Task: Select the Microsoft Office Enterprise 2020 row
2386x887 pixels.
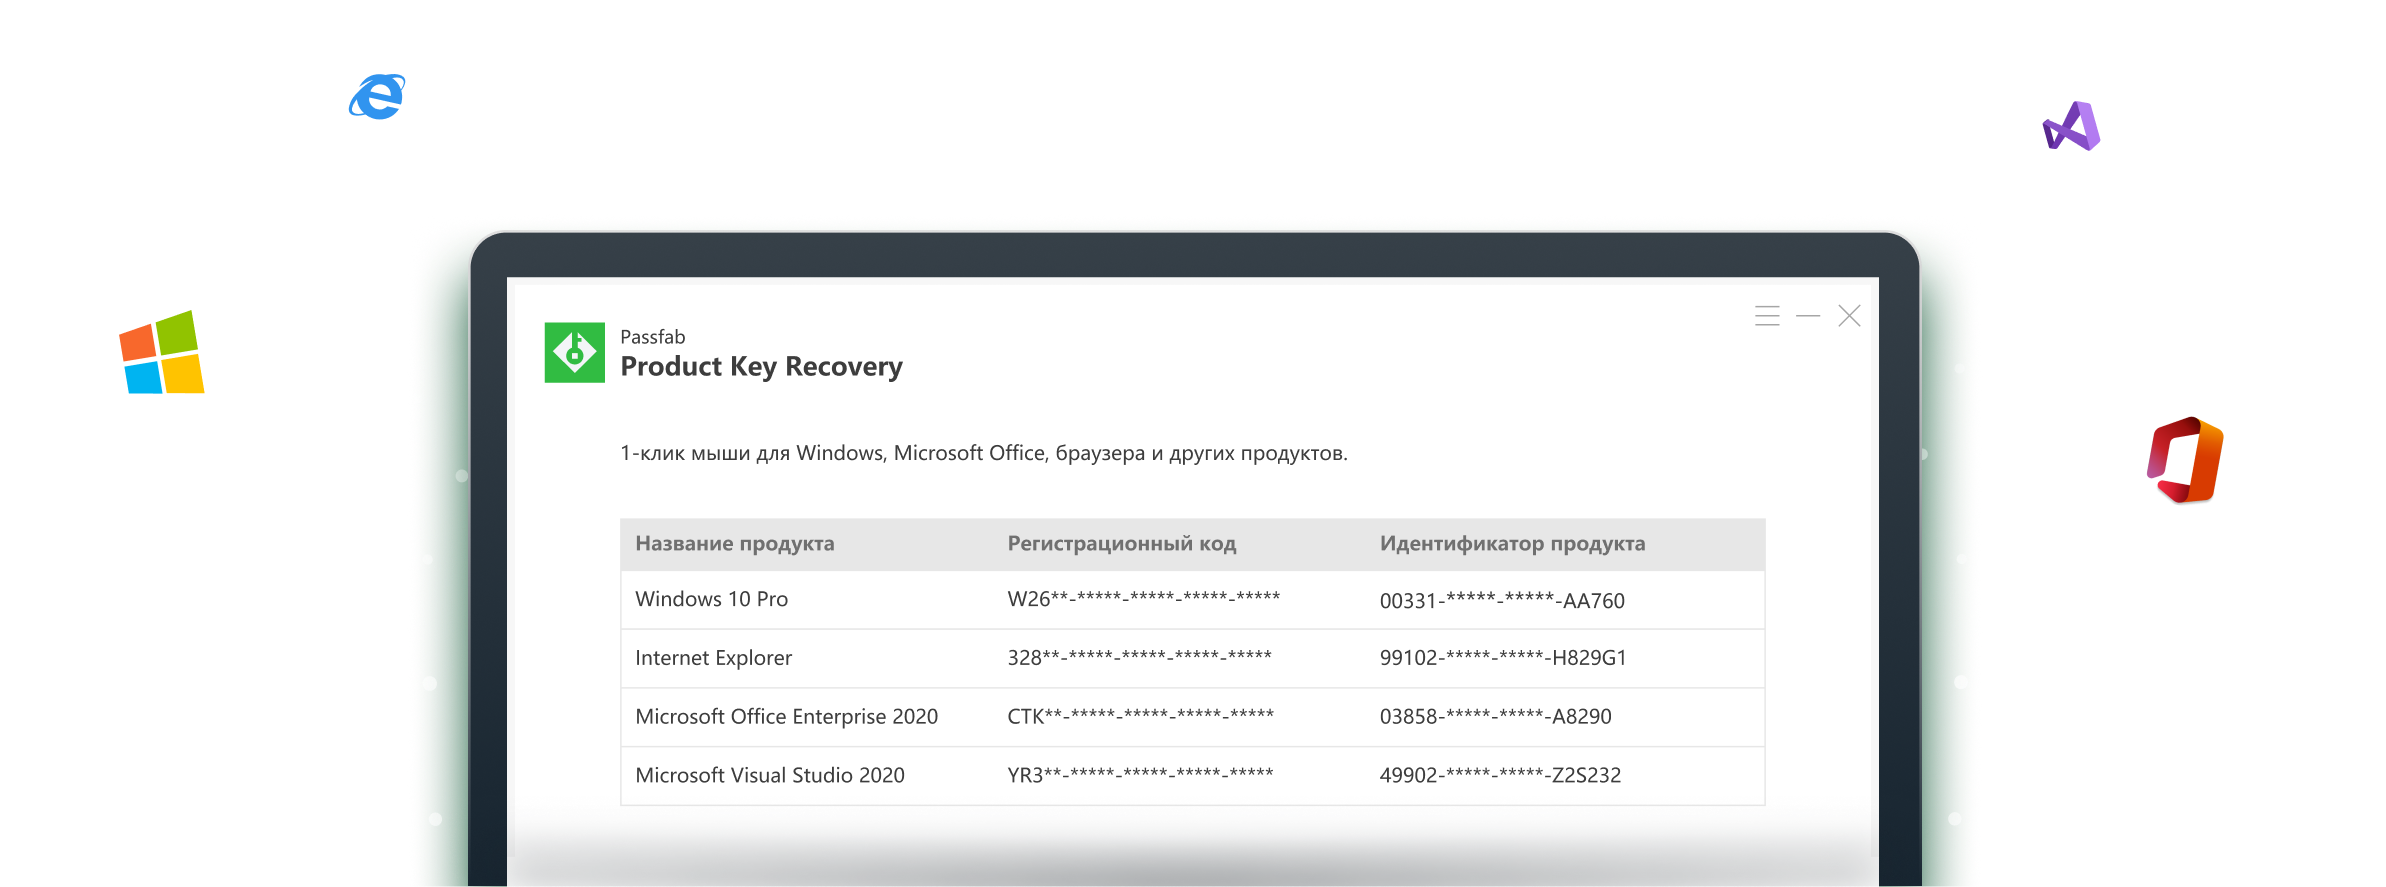Action: click(x=1193, y=717)
